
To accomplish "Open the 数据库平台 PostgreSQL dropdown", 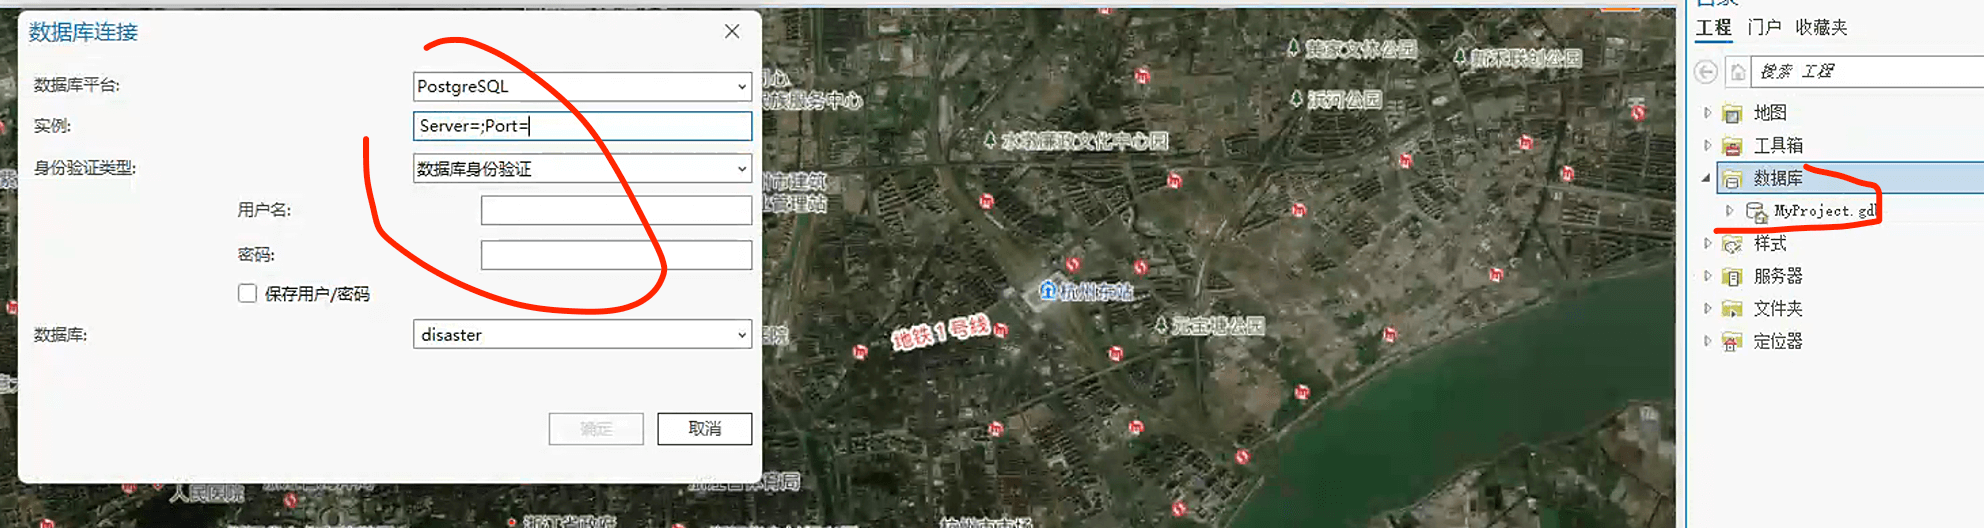I will (x=741, y=87).
